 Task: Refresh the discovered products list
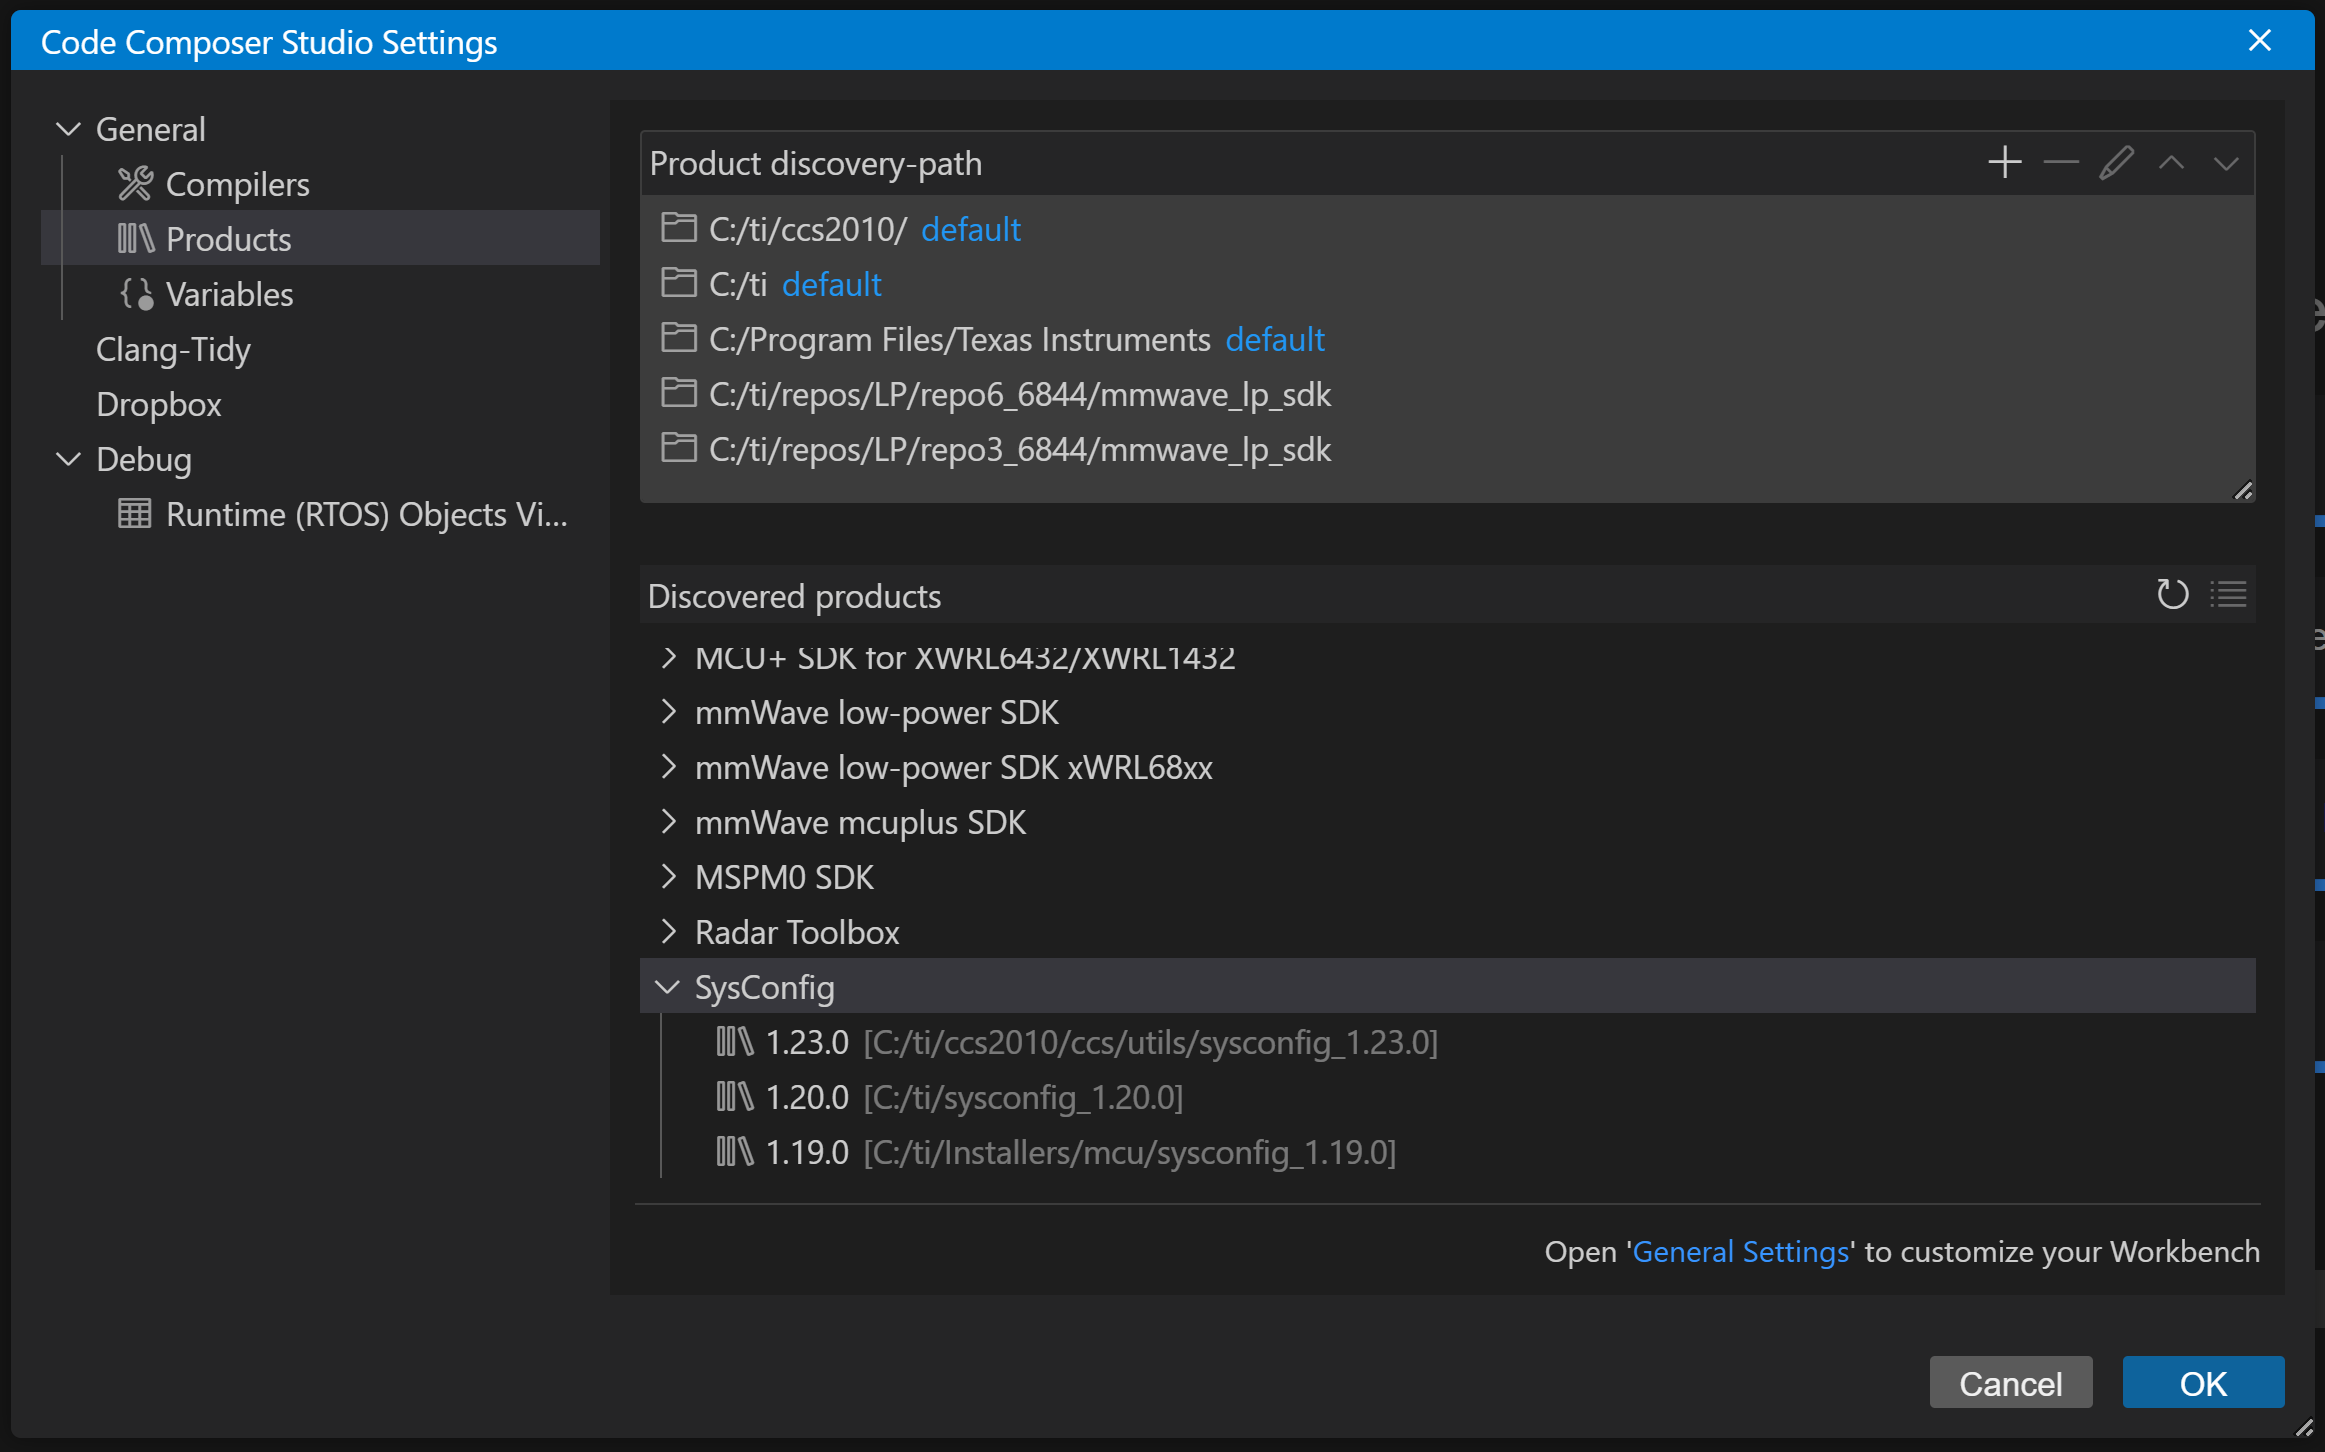coord(2172,595)
